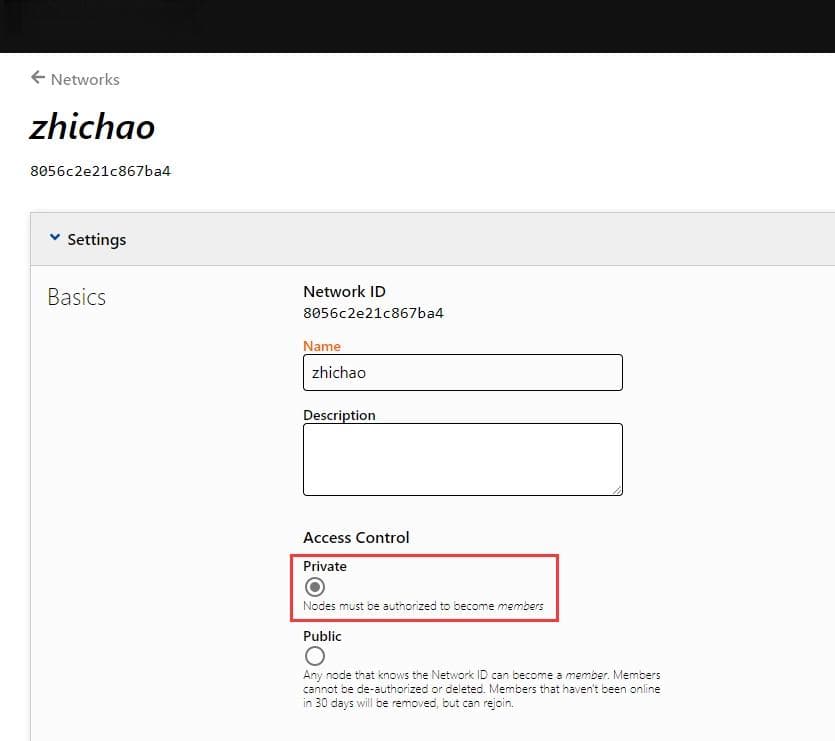Select the Public access control radio button
The image size is (835, 741).
315,656
